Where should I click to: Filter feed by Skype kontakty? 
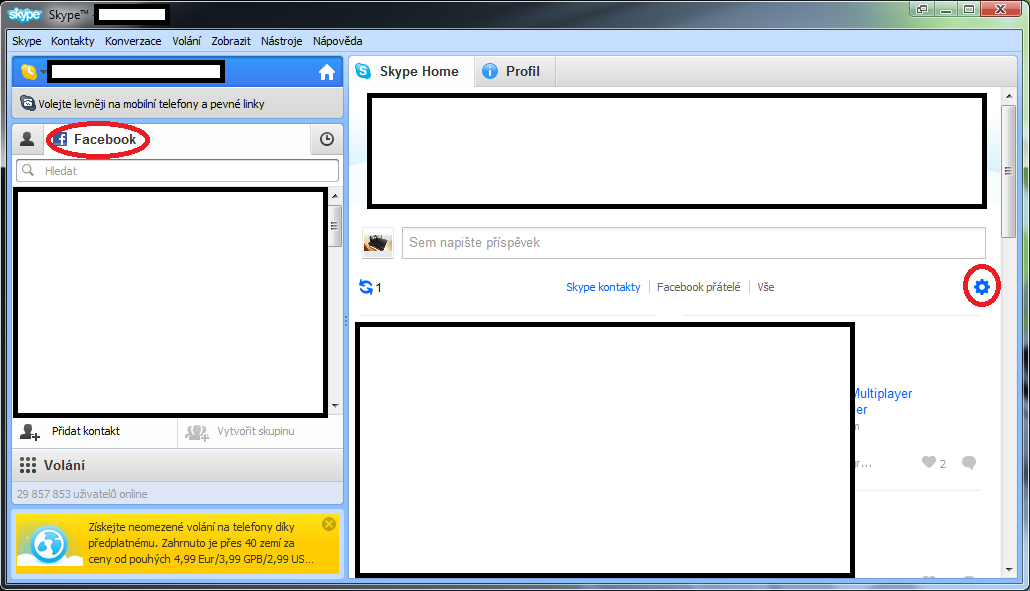(603, 287)
